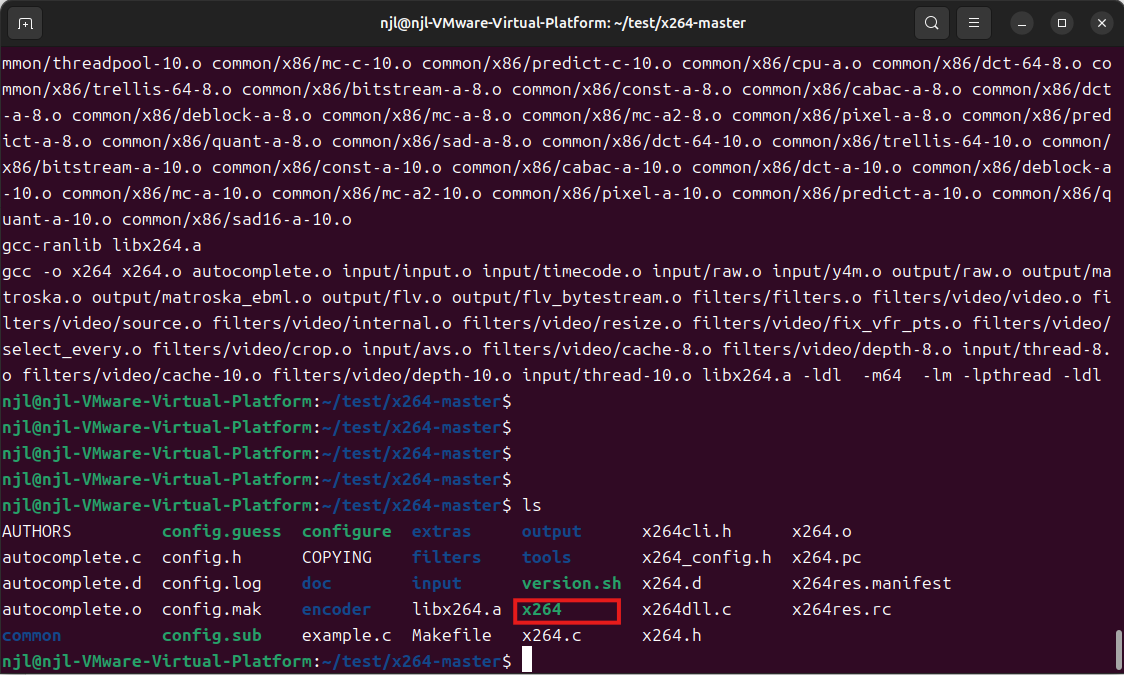Click x264res.rc in the listing

click(842, 609)
